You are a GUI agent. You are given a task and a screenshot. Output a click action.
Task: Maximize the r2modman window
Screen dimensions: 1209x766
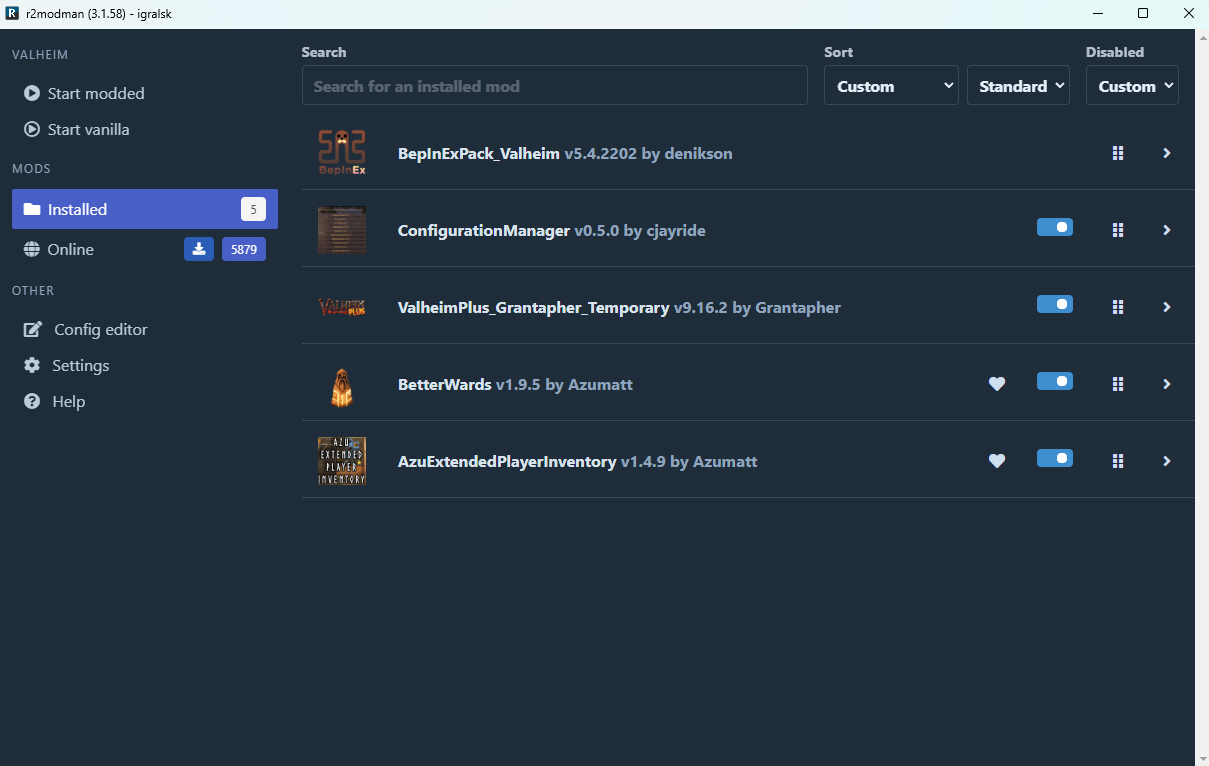(1142, 14)
